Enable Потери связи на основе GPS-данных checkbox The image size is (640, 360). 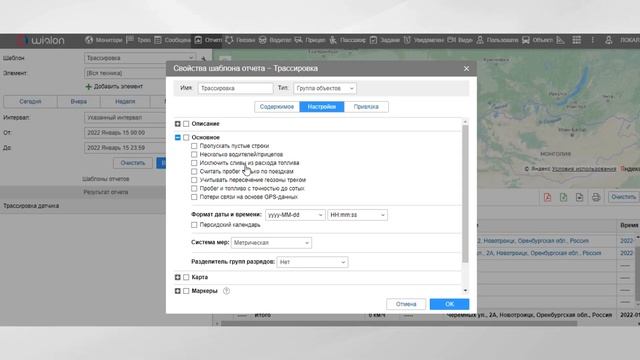click(194, 197)
